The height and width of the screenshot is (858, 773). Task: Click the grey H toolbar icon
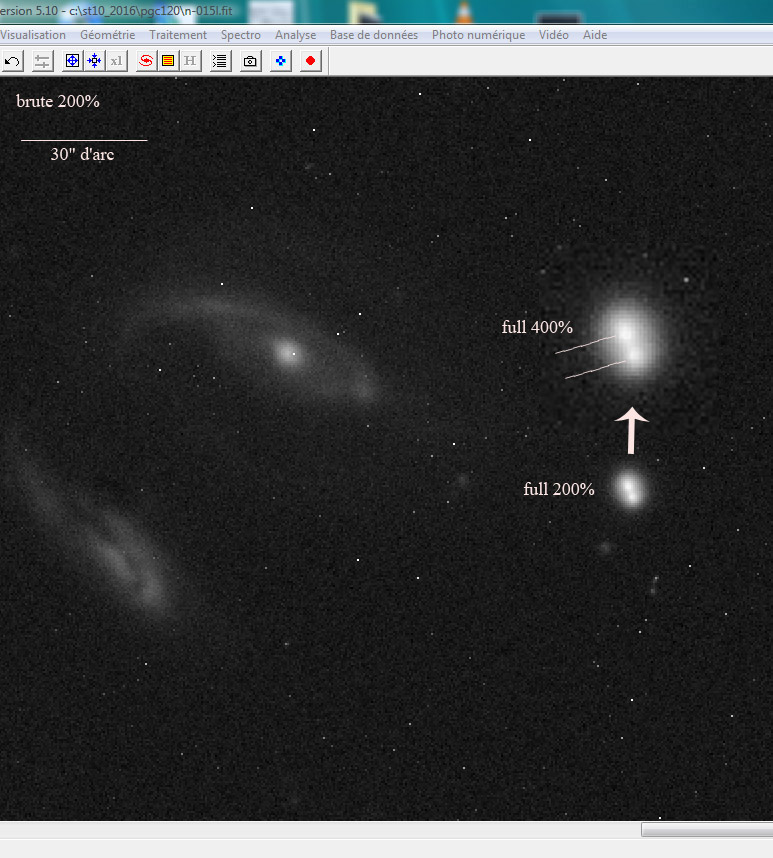[x=190, y=61]
